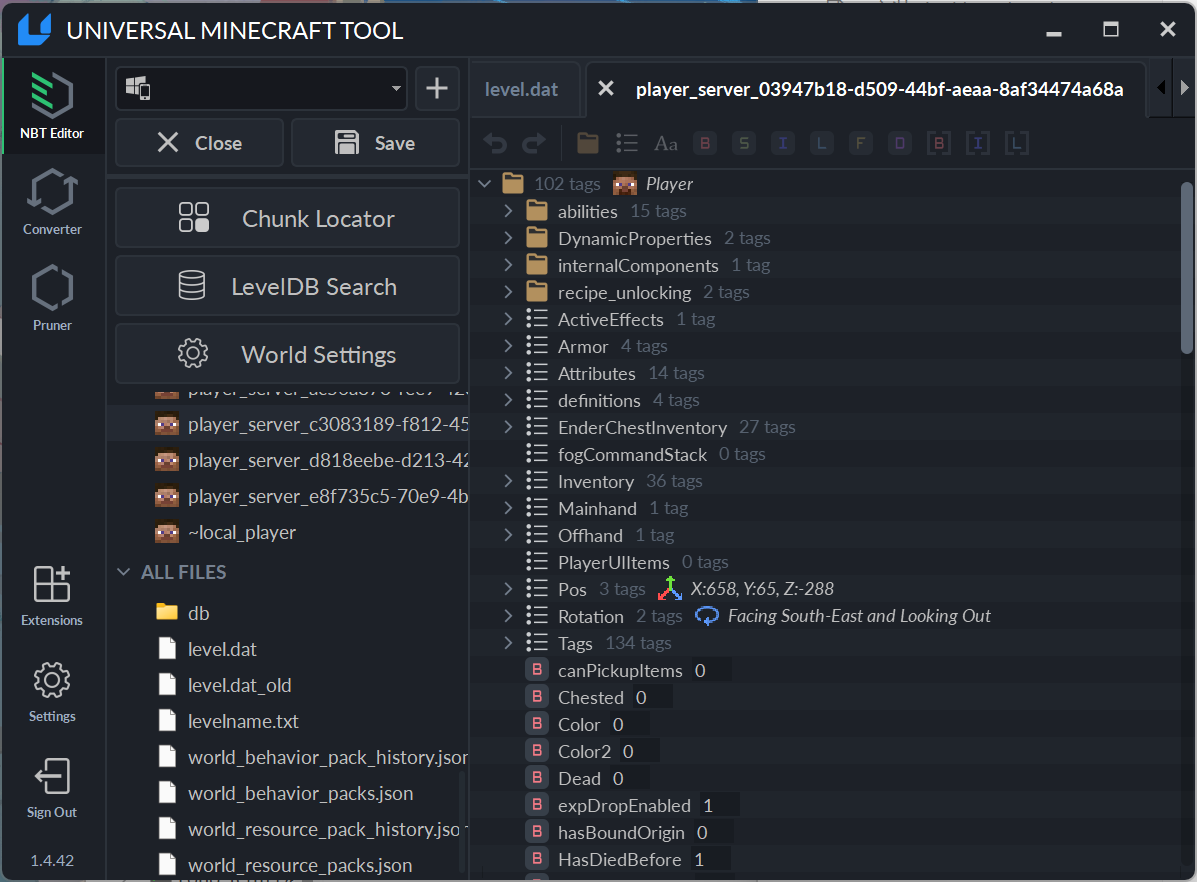The width and height of the screenshot is (1197, 882).
Task: Expand the abilities compound
Action: point(508,211)
